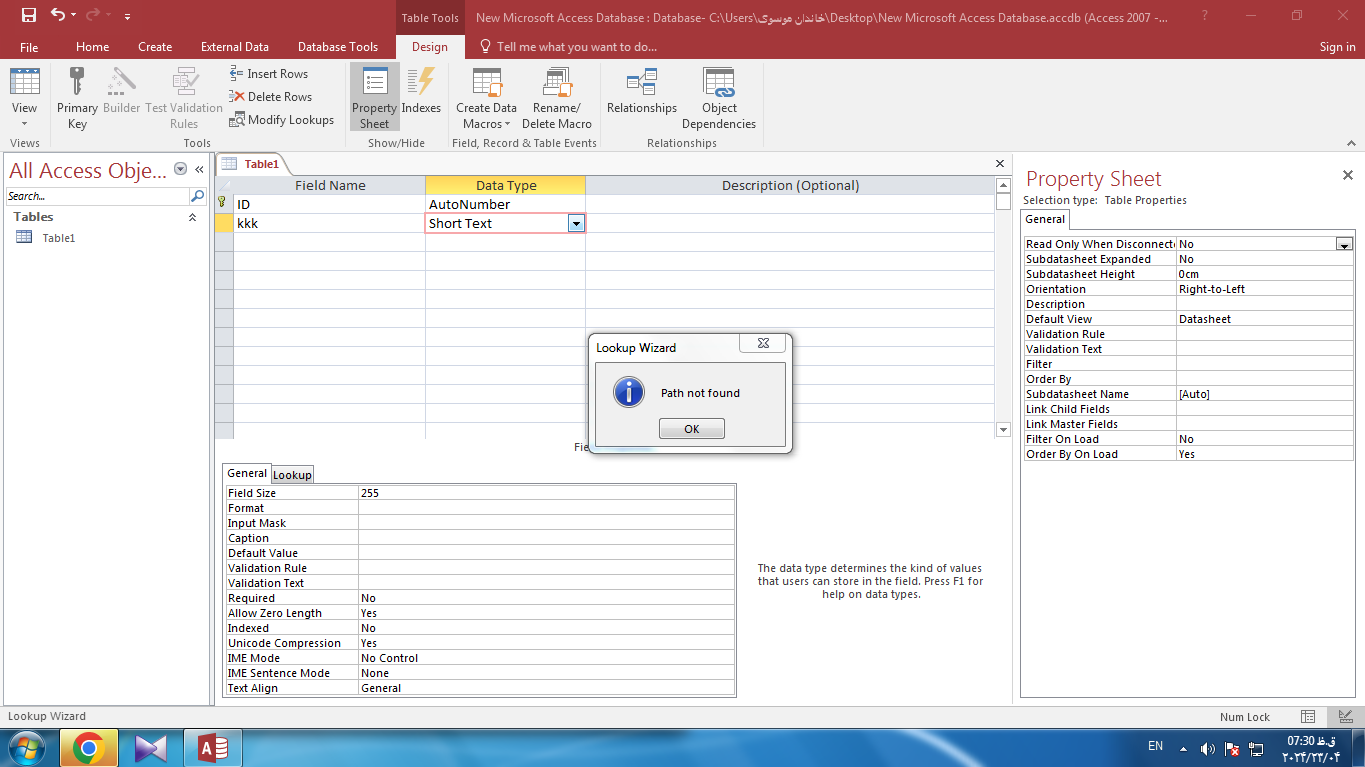Open the Create Data Macros dropdown
This screenshot has width=1365, height=767.
click(486, 98)
